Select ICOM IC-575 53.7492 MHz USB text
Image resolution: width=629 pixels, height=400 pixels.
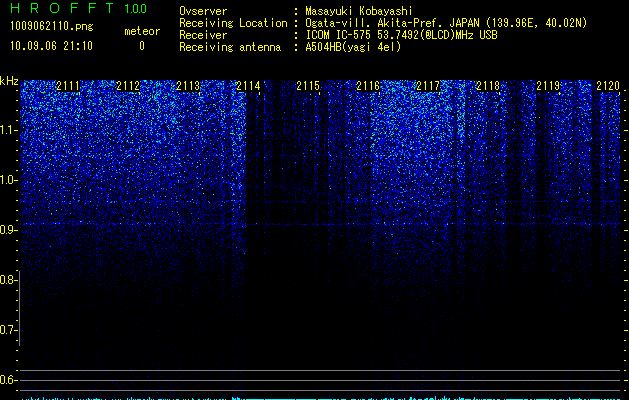[402, 35]
